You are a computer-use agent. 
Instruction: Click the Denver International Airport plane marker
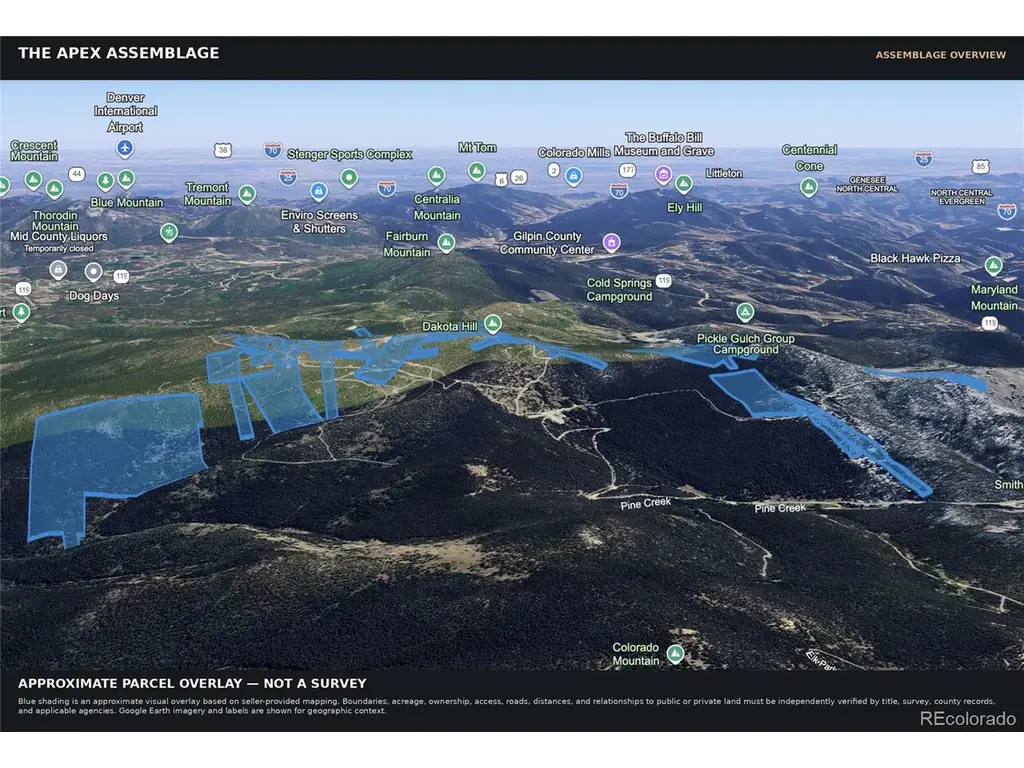click(x=125, y=148)
